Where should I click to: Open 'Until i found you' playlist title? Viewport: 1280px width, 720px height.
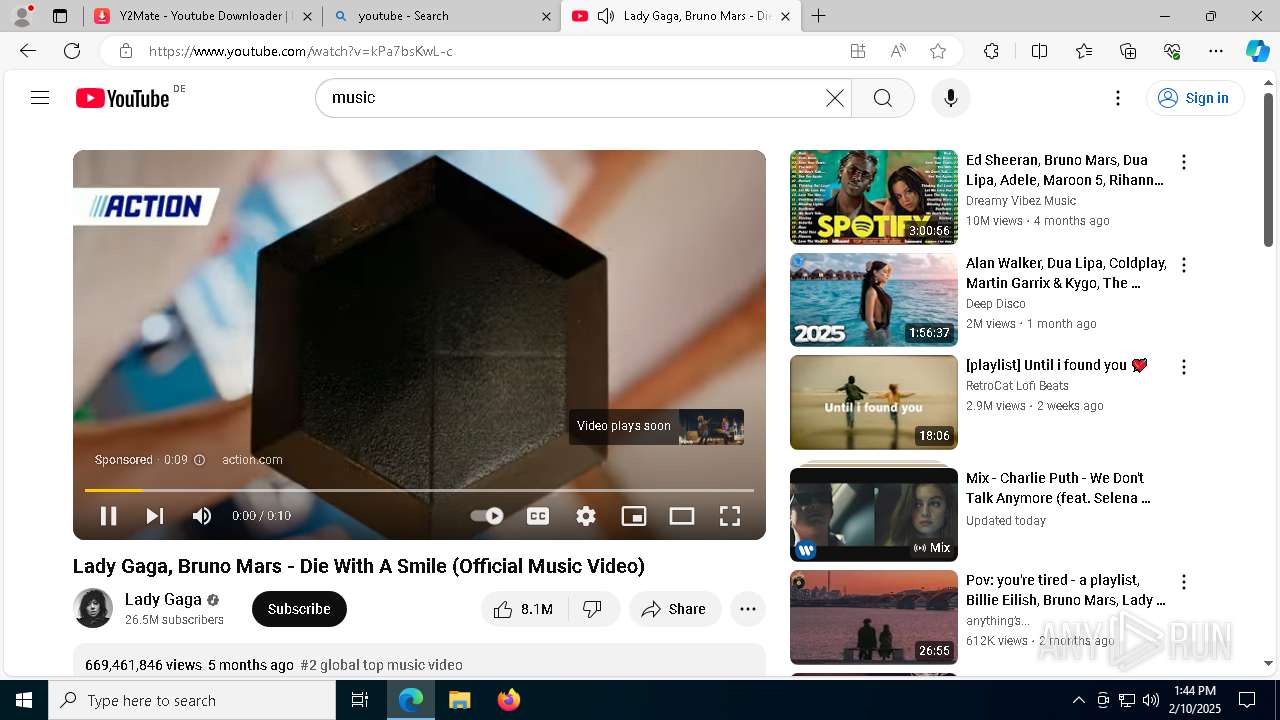[1057, 365]
